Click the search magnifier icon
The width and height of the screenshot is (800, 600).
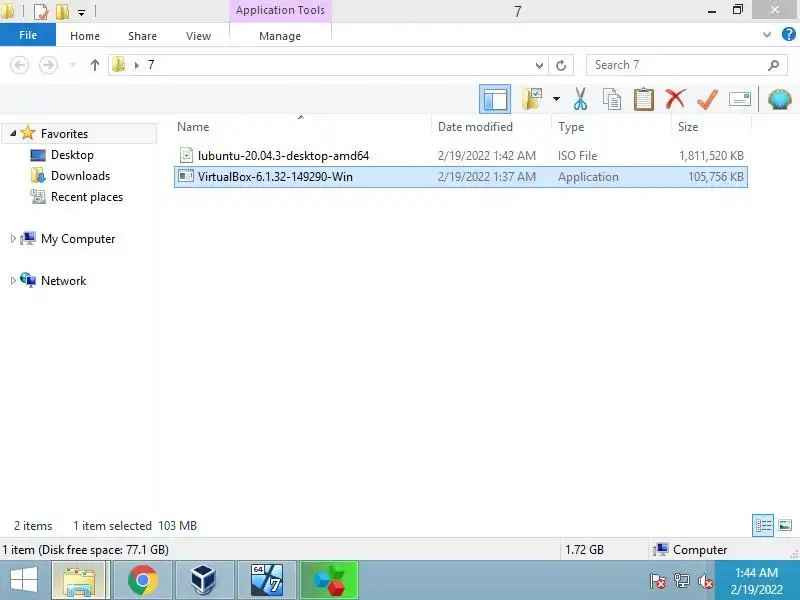point(773,65)
